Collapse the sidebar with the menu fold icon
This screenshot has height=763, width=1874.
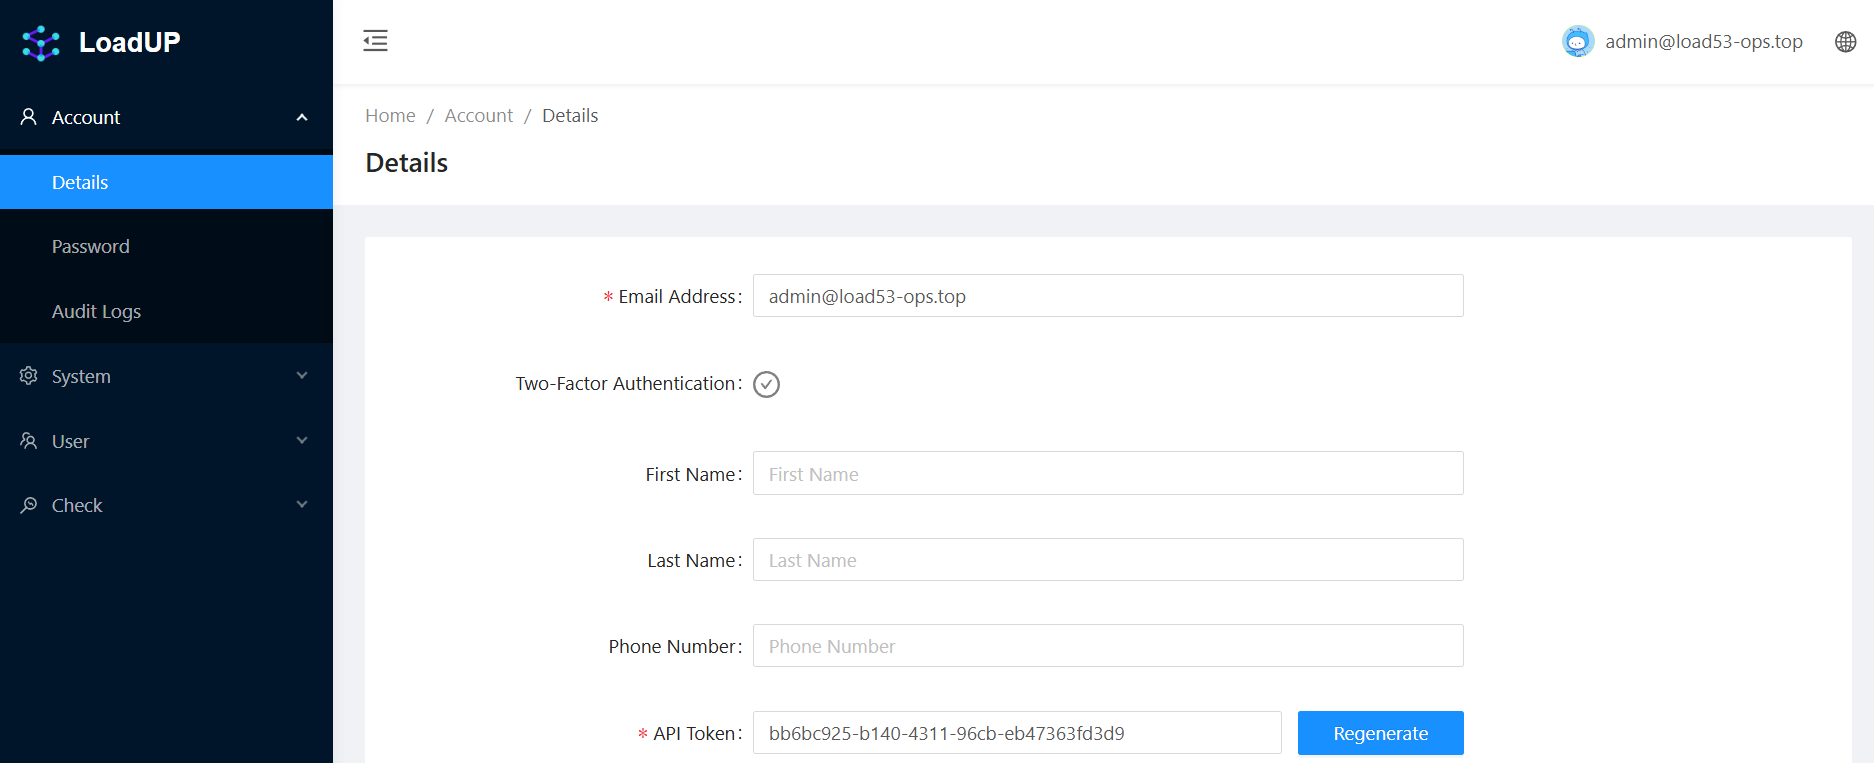pyautogui.click(x=375, y=41)
